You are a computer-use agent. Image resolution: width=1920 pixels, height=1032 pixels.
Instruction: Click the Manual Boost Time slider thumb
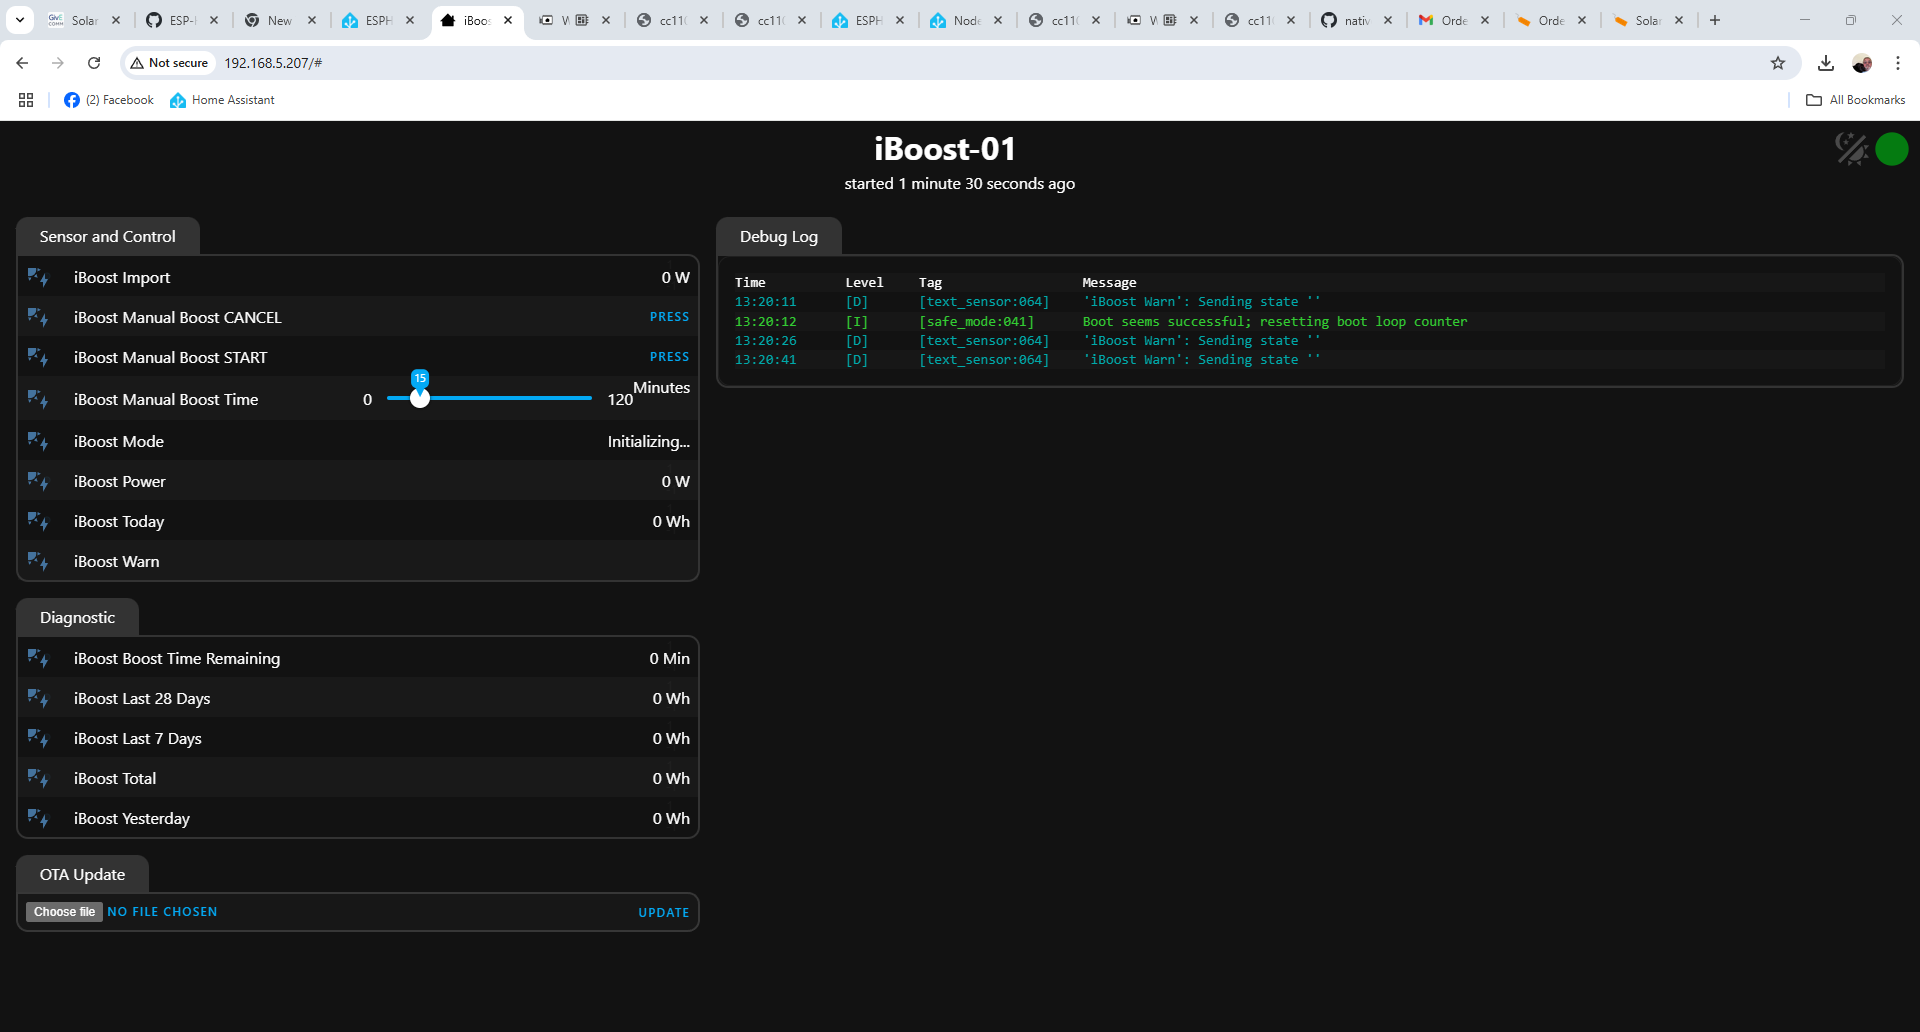420,398
